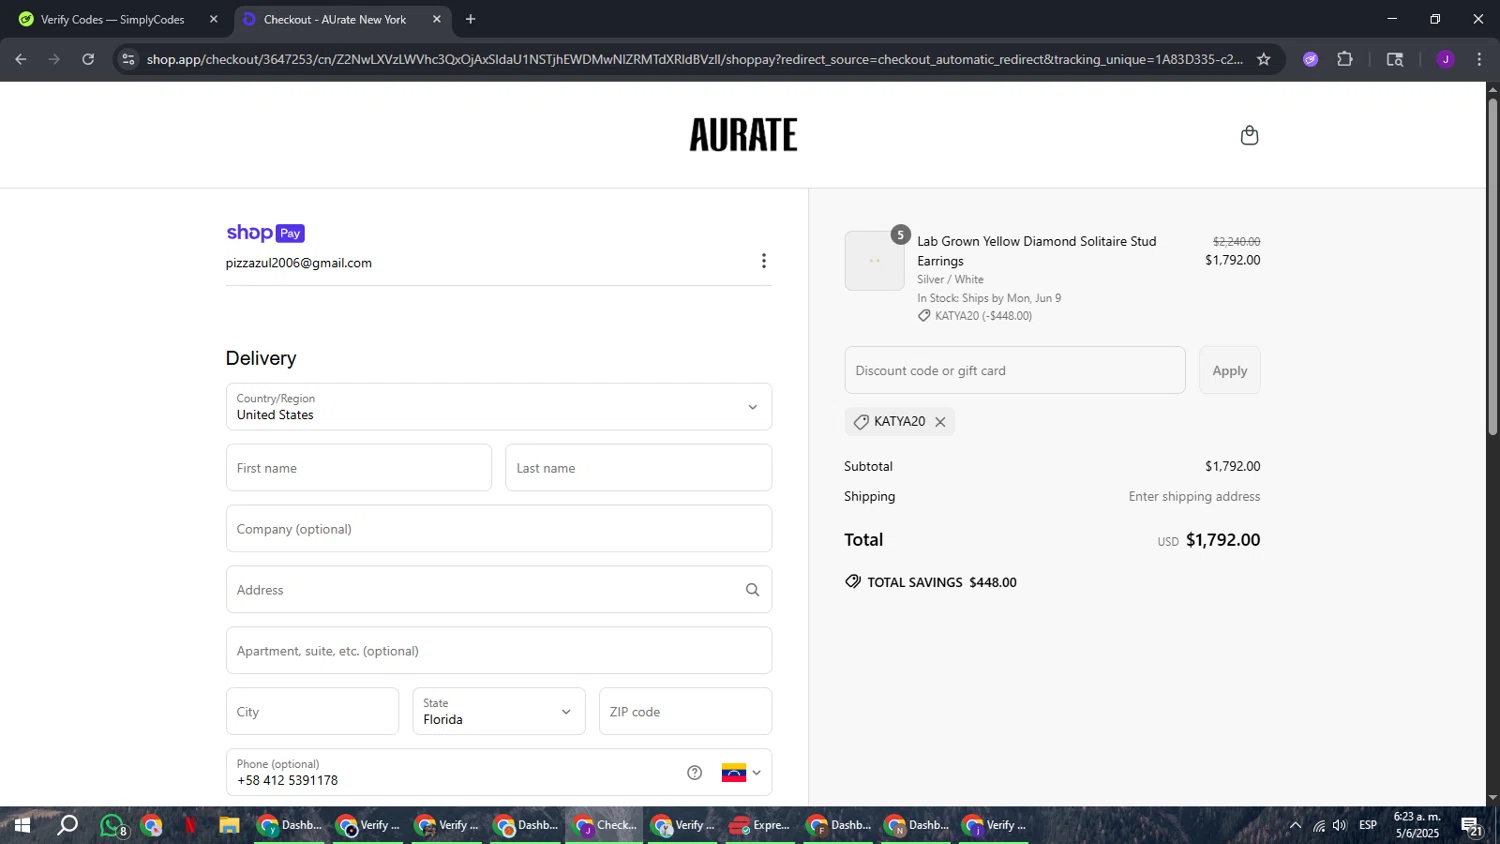
Task: Open a new browser tab
Action: (471, 19)
